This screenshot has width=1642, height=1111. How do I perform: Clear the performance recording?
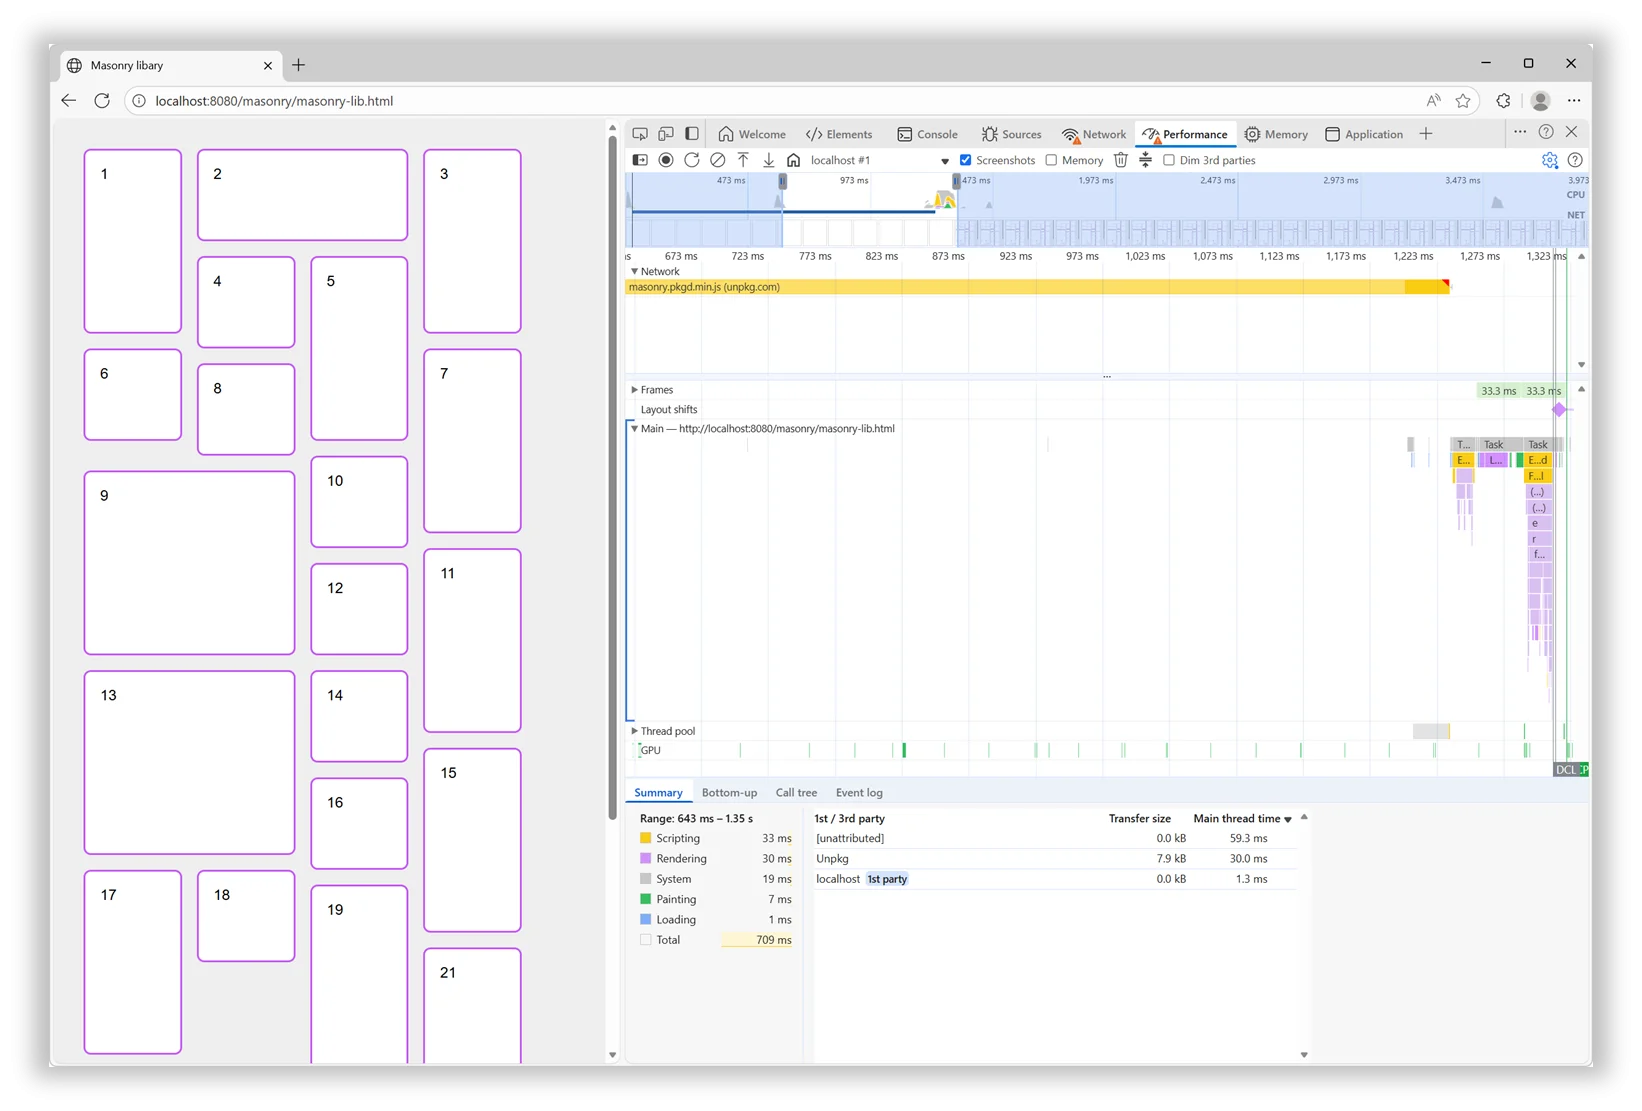[x=718, y=160]
